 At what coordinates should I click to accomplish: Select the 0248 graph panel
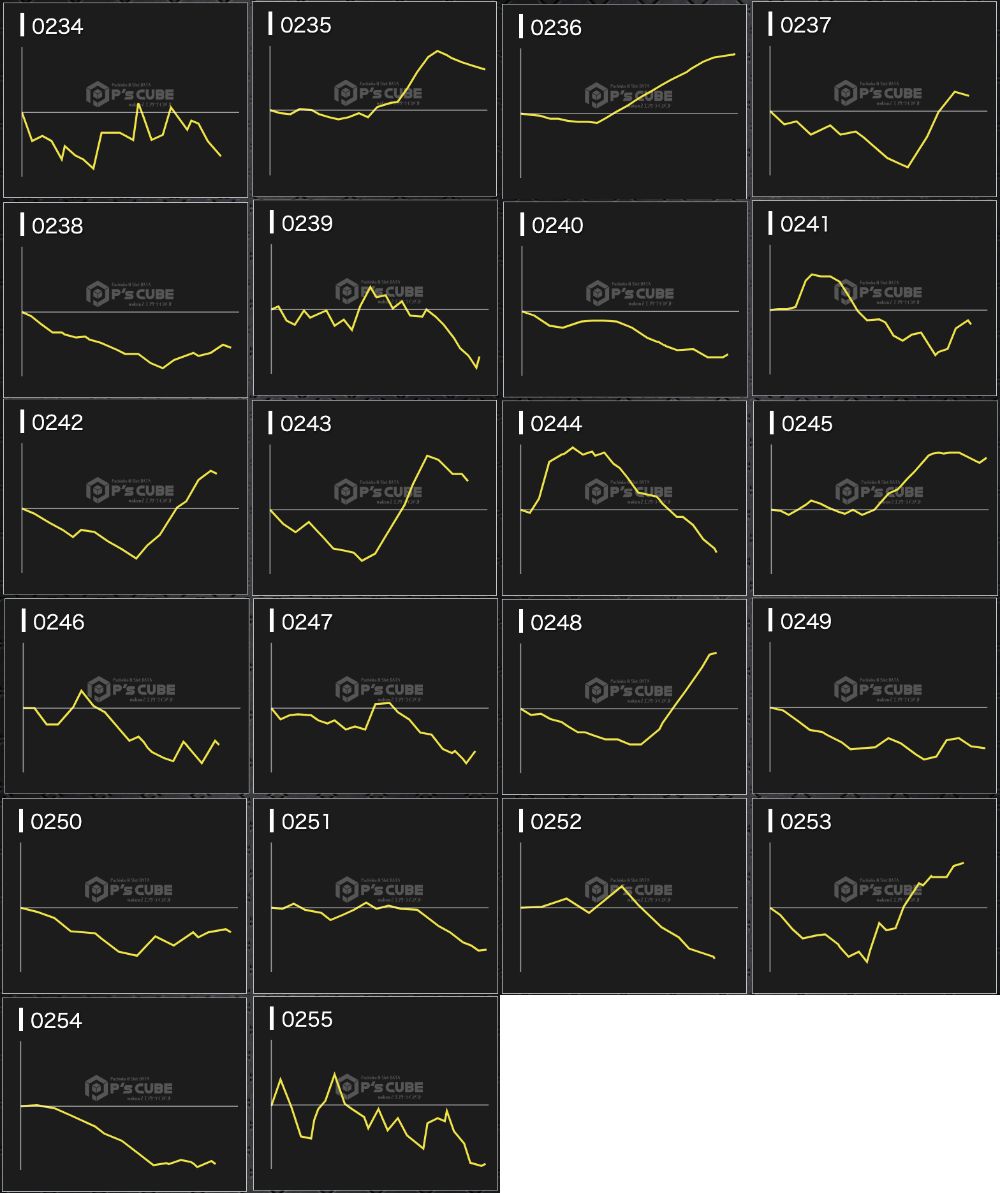coord(624,696)
